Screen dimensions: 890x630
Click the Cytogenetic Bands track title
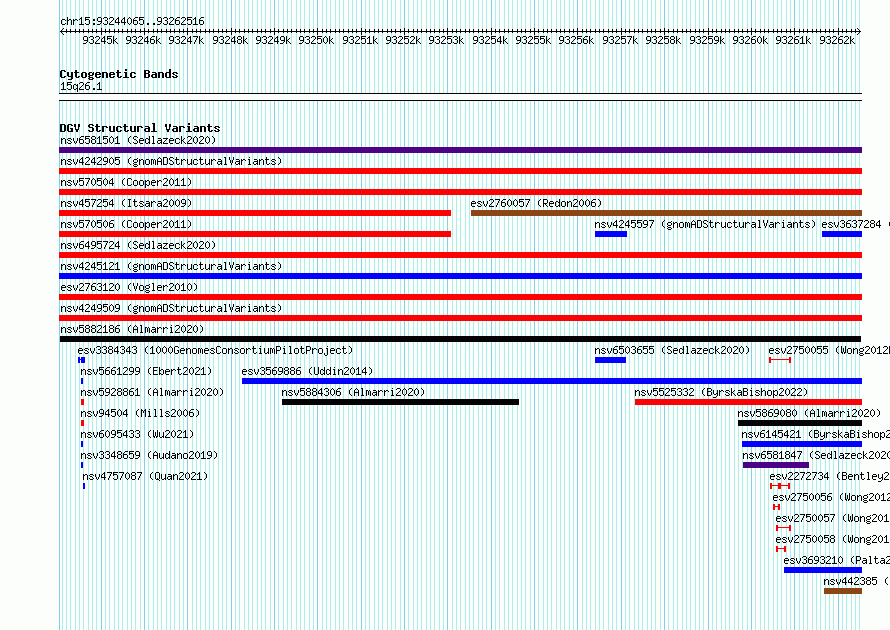coord(119,74)
